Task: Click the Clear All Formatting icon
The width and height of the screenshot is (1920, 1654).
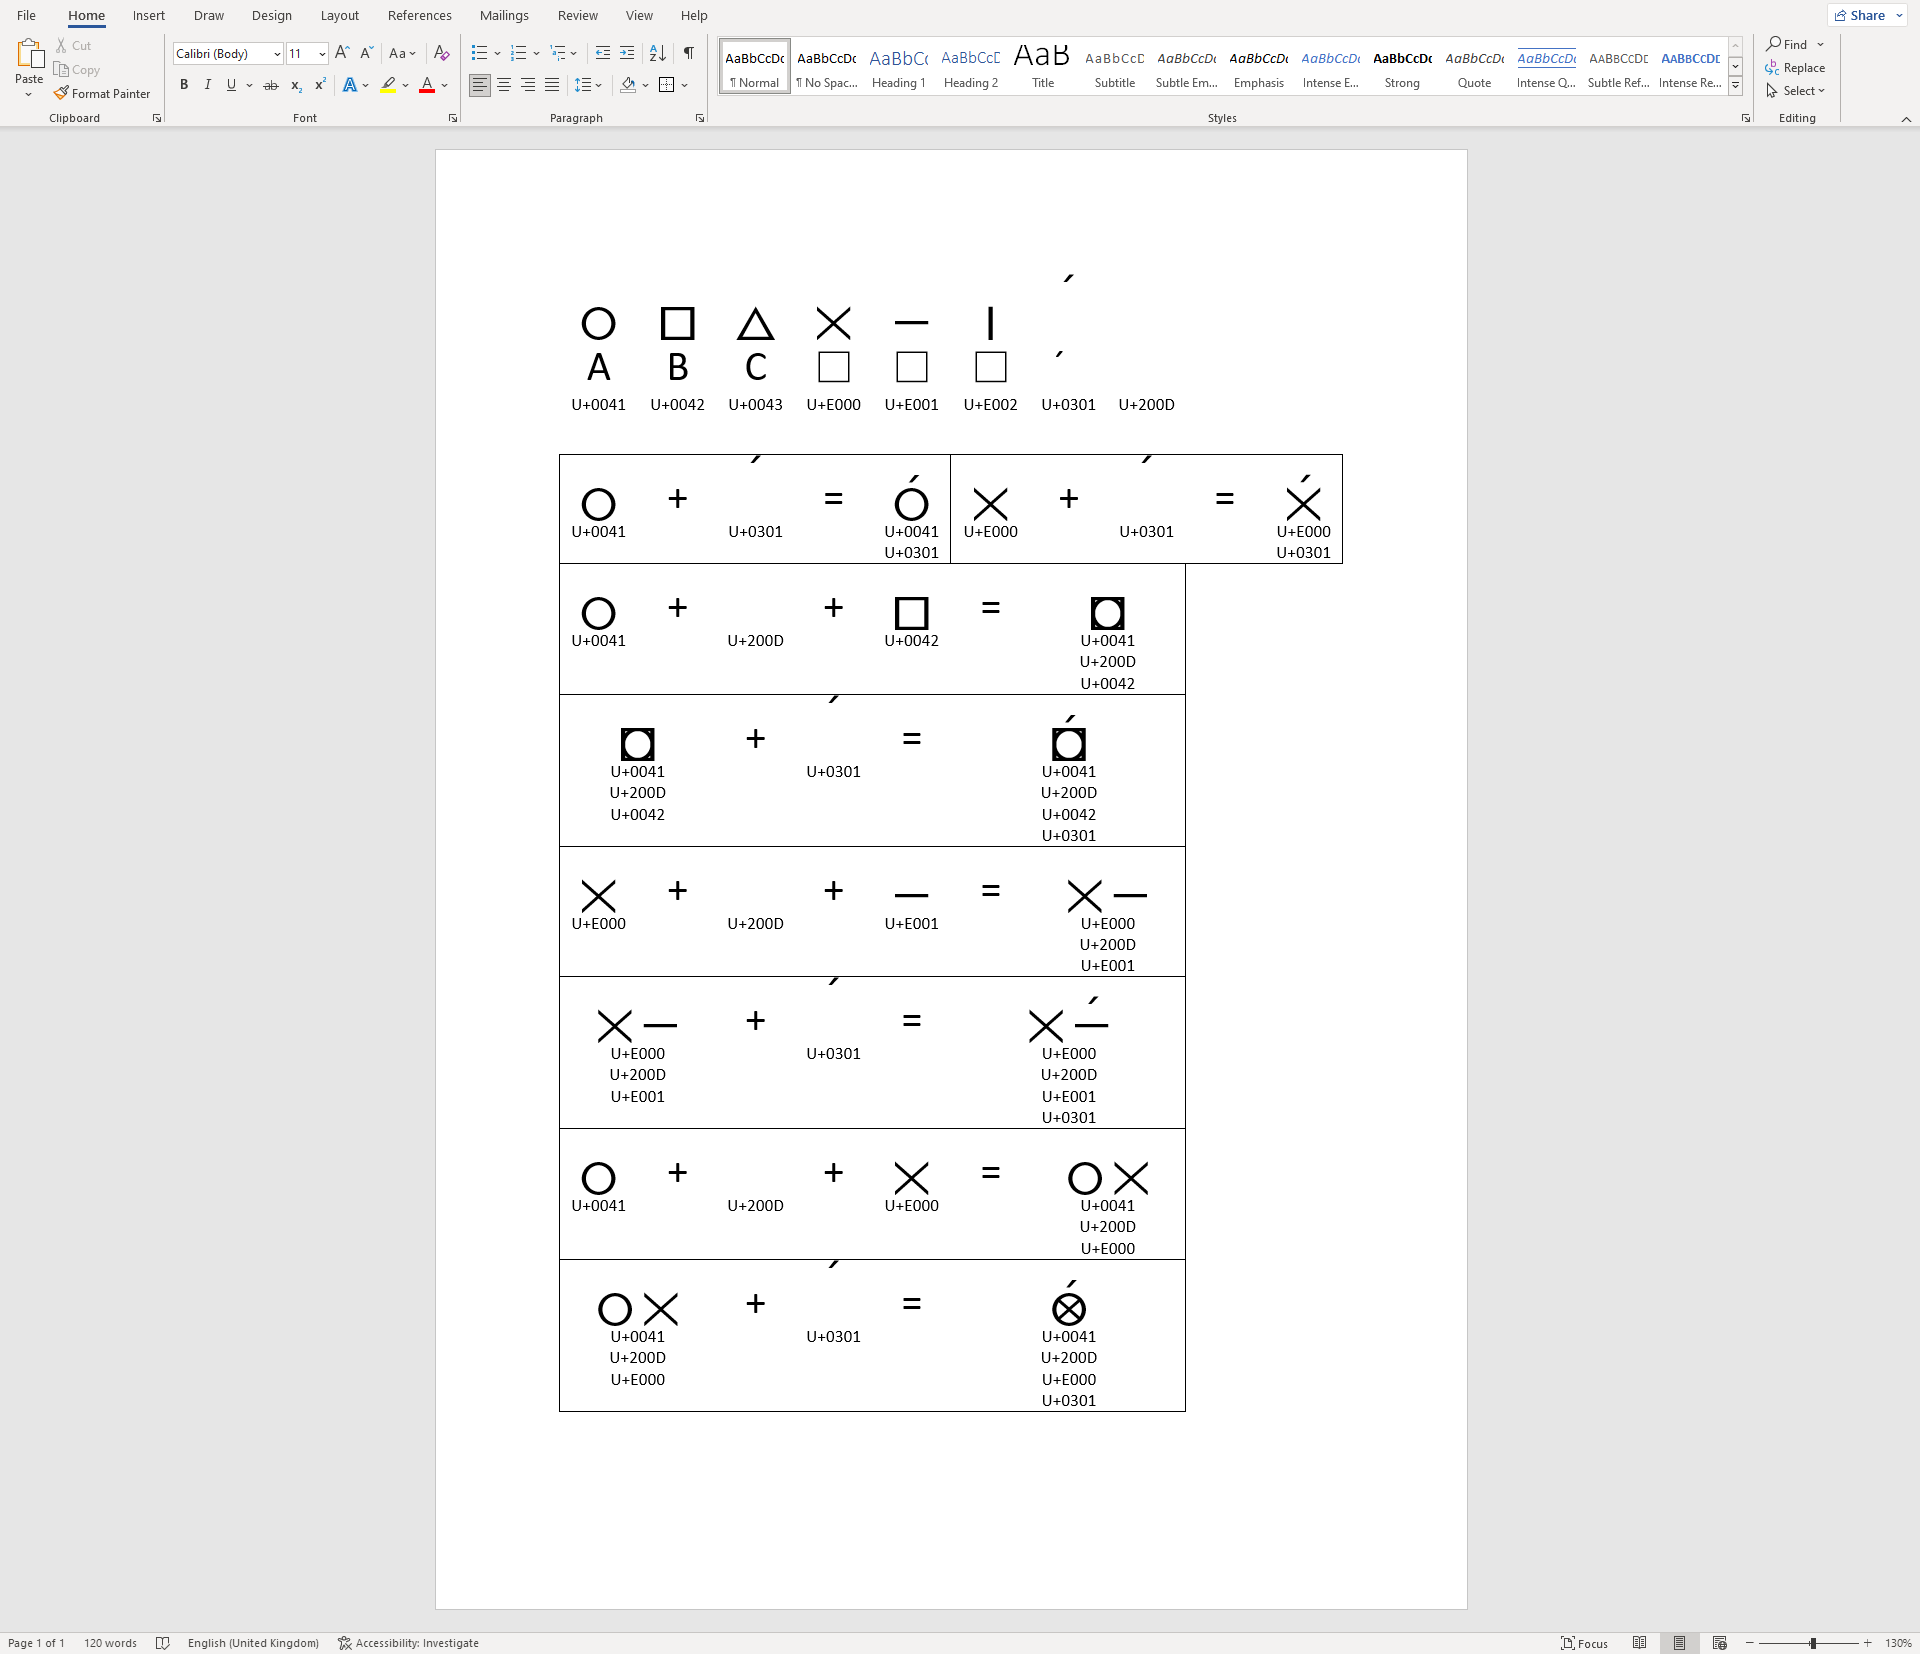Action: click(x=441, y=53)
